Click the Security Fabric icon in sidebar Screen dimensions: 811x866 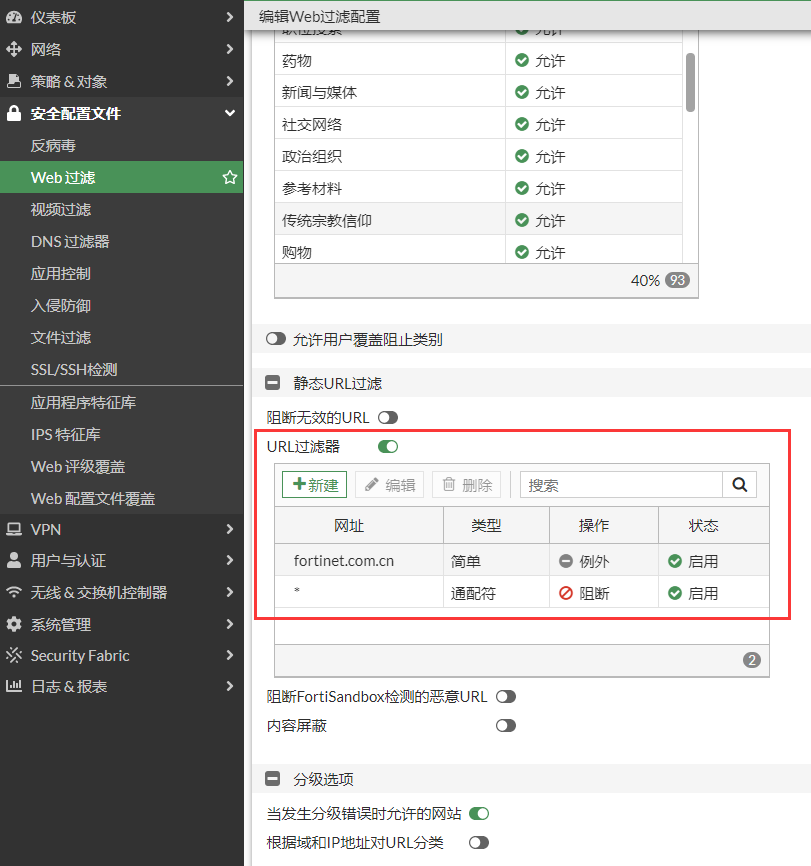(14, 656)
